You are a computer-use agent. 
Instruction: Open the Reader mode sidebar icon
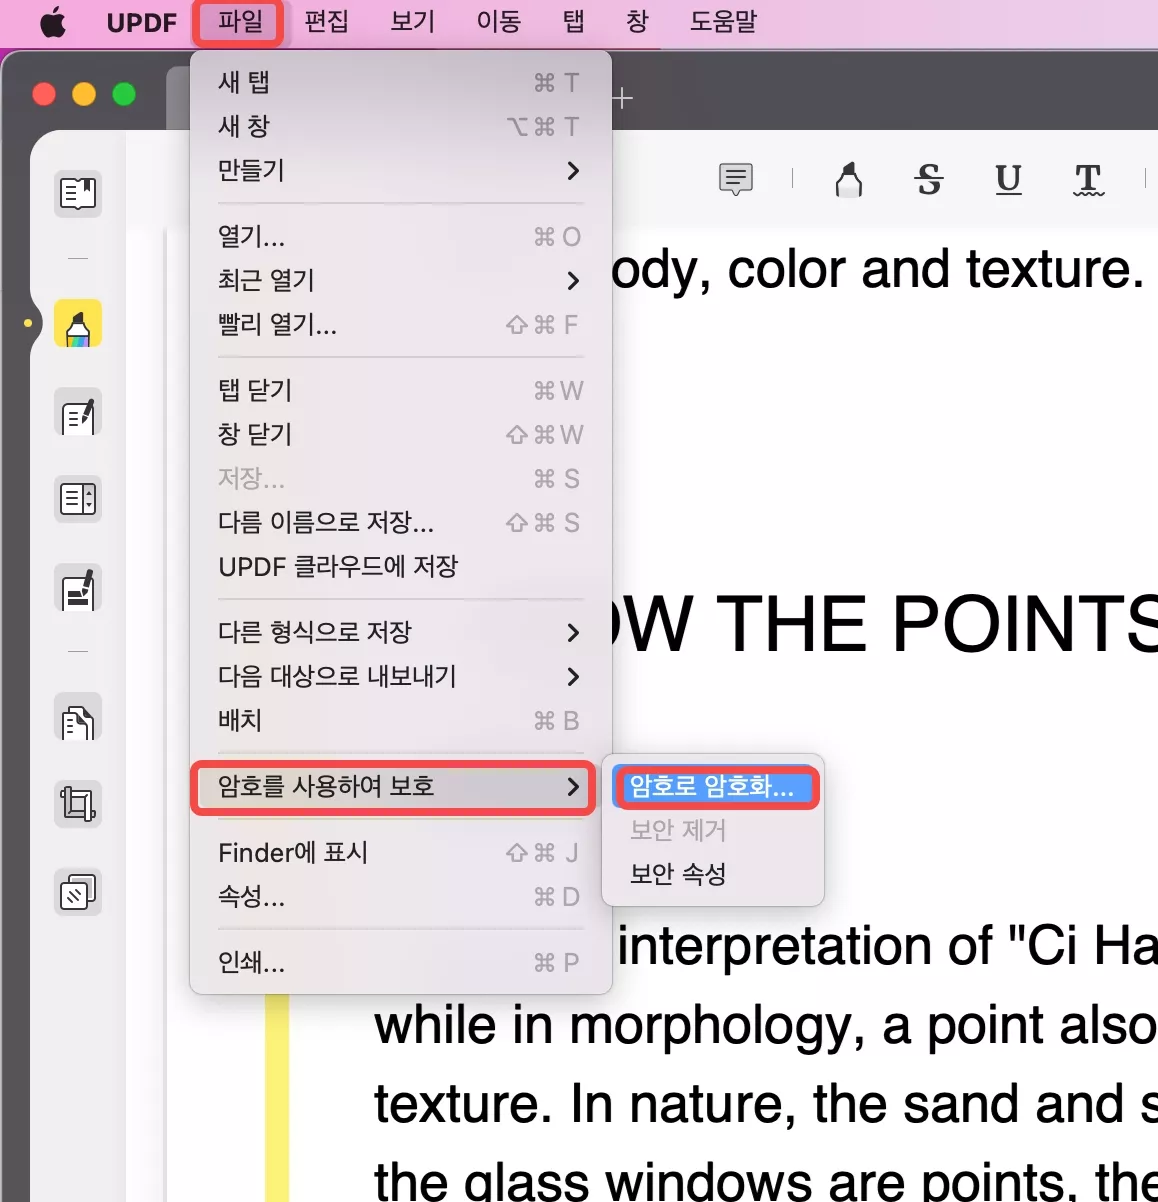[x=78, y=192]
